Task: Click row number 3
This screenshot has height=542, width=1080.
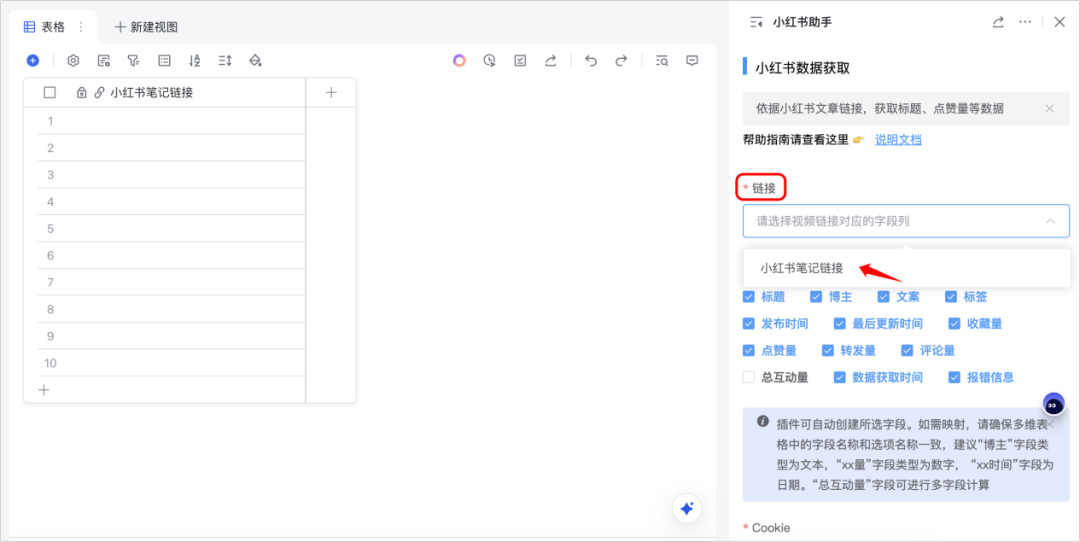Action: coord(50,175)
